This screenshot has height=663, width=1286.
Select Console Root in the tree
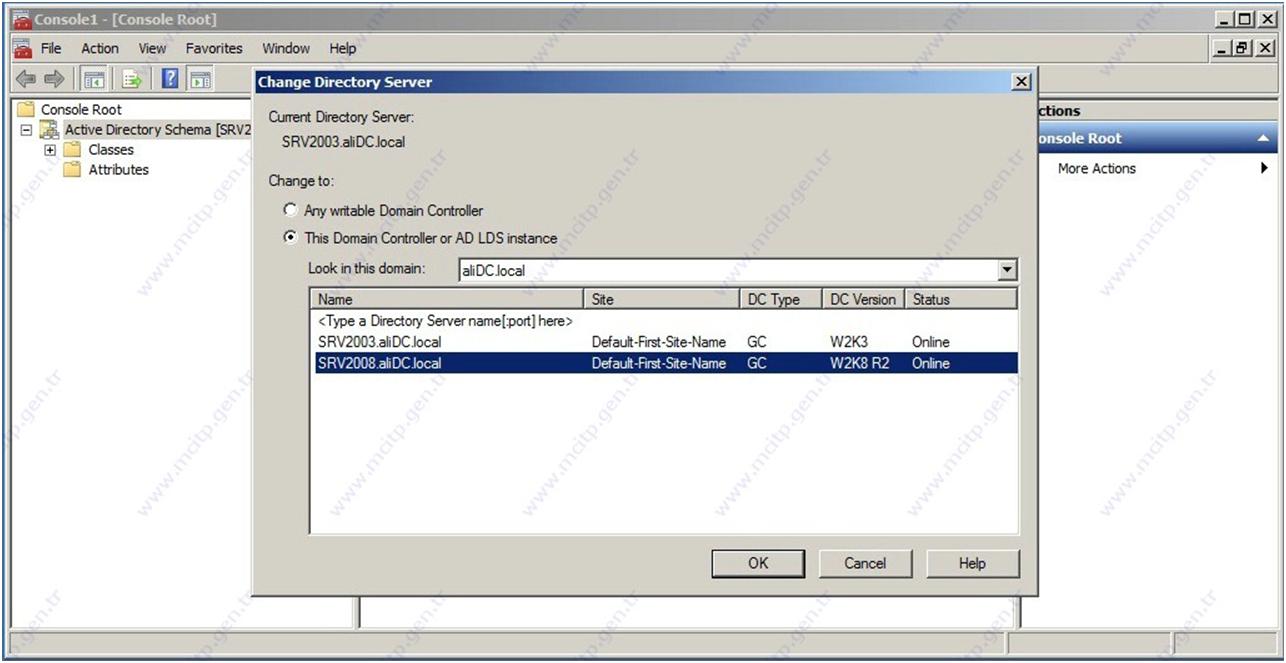81,109
